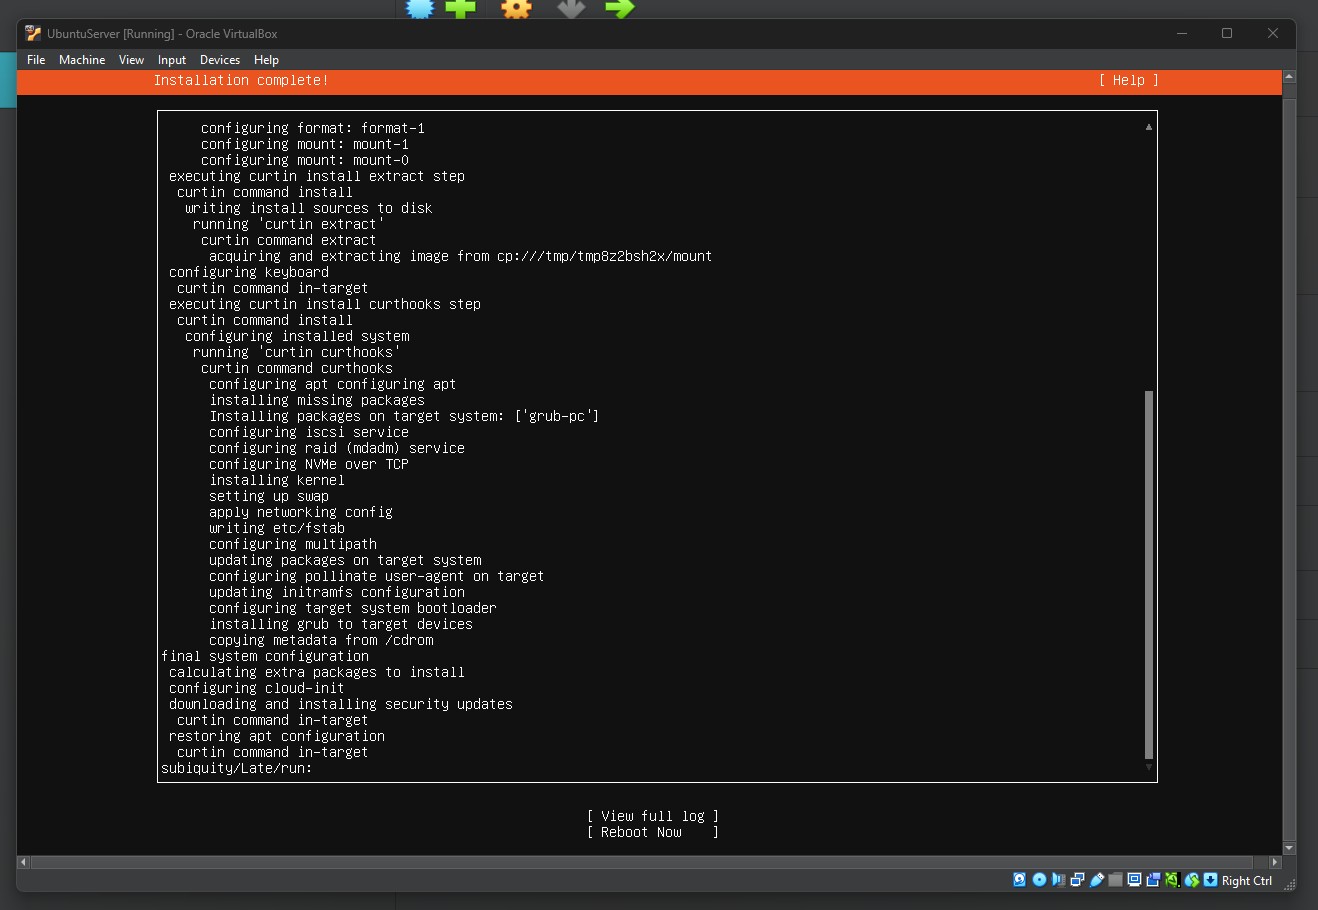This screenshot has width=1318, height=910.
Task: Click the hard disk activity status icon
Action: point(1019,880)
